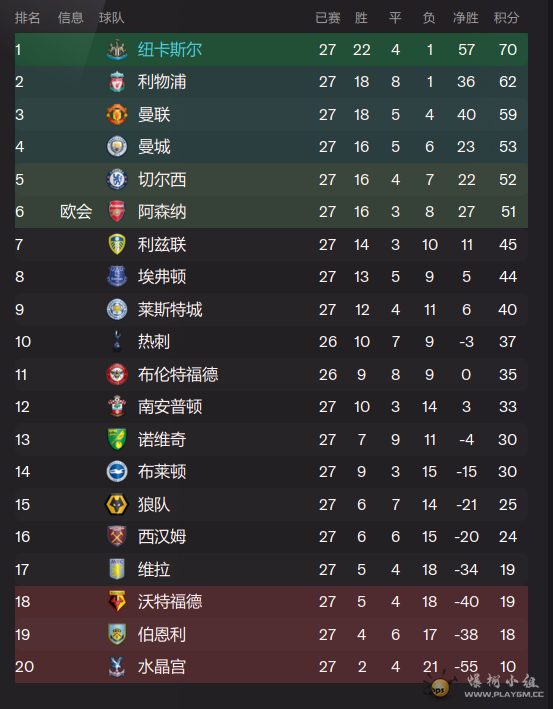The image size is (553, 709).
Task: Open the Leeds United crest icon
Action: point(117,245)
